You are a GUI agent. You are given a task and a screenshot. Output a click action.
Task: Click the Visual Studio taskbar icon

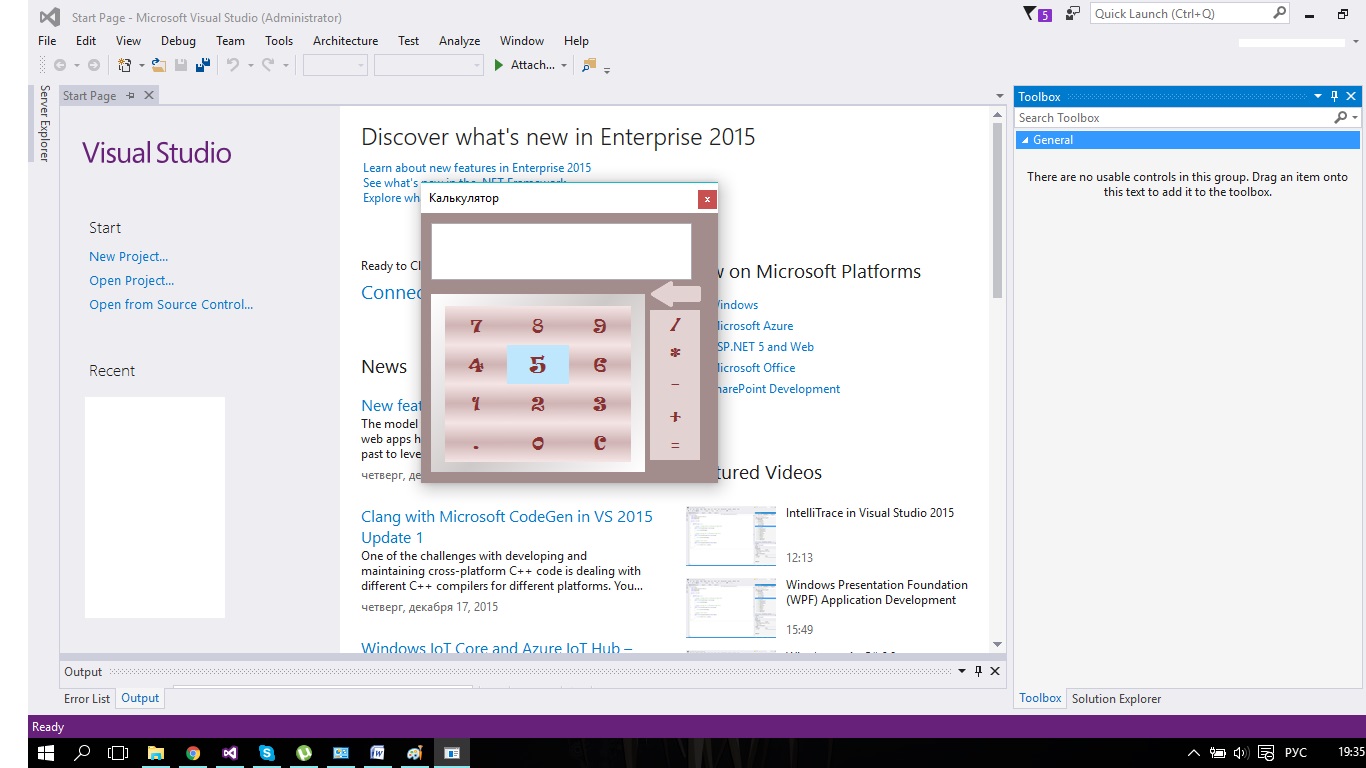point(230,753)
